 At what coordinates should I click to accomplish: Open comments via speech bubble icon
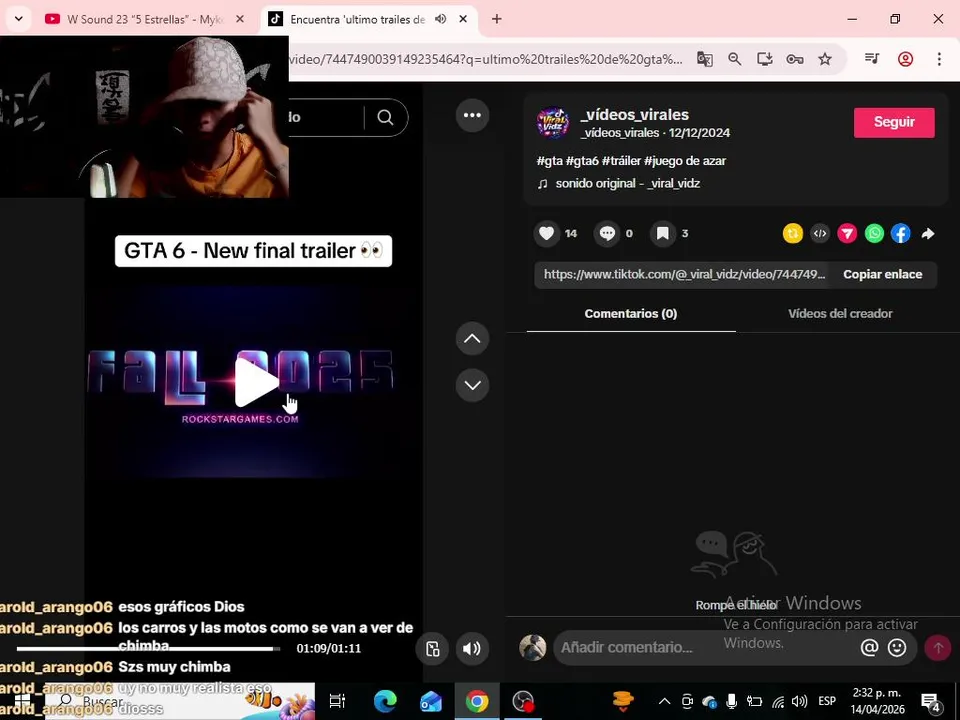click(x=607, y=233)
